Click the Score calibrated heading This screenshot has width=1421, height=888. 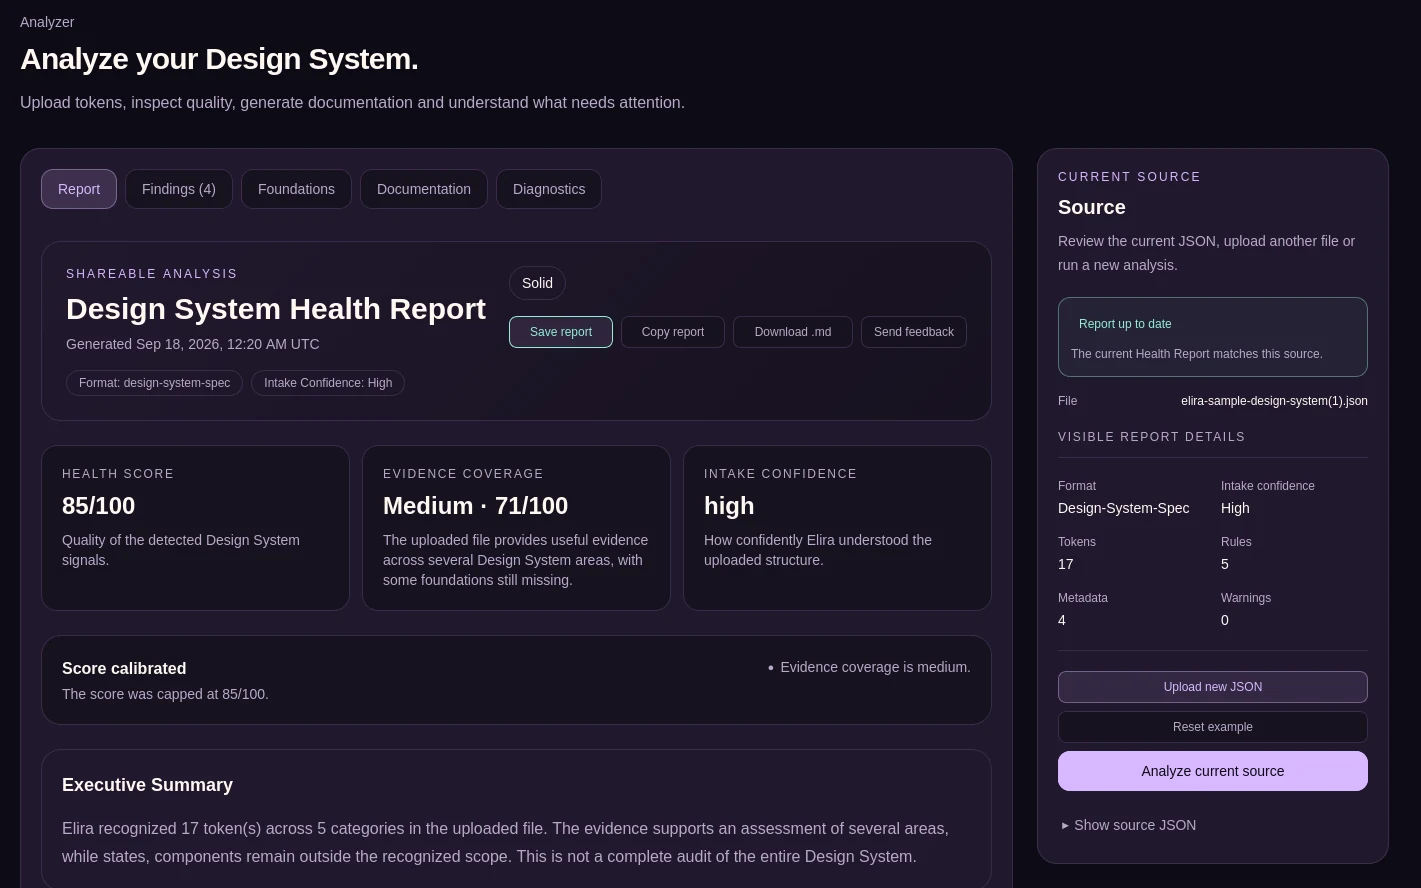pyautogui.click(x=124, y=668)
